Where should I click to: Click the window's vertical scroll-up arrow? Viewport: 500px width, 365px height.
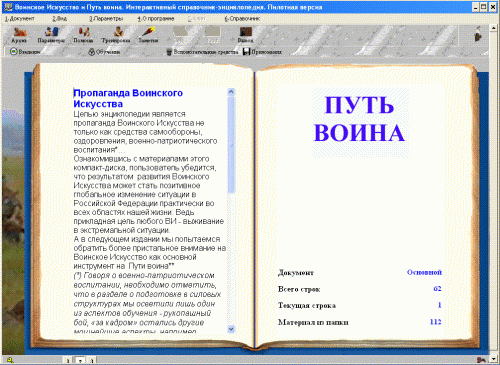tap(494, 28)
